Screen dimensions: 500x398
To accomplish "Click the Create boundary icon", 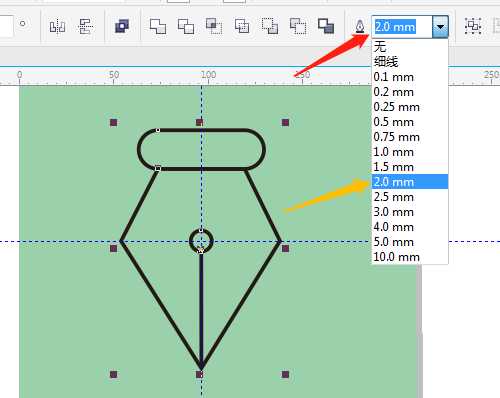I will (x=326, y=26).
